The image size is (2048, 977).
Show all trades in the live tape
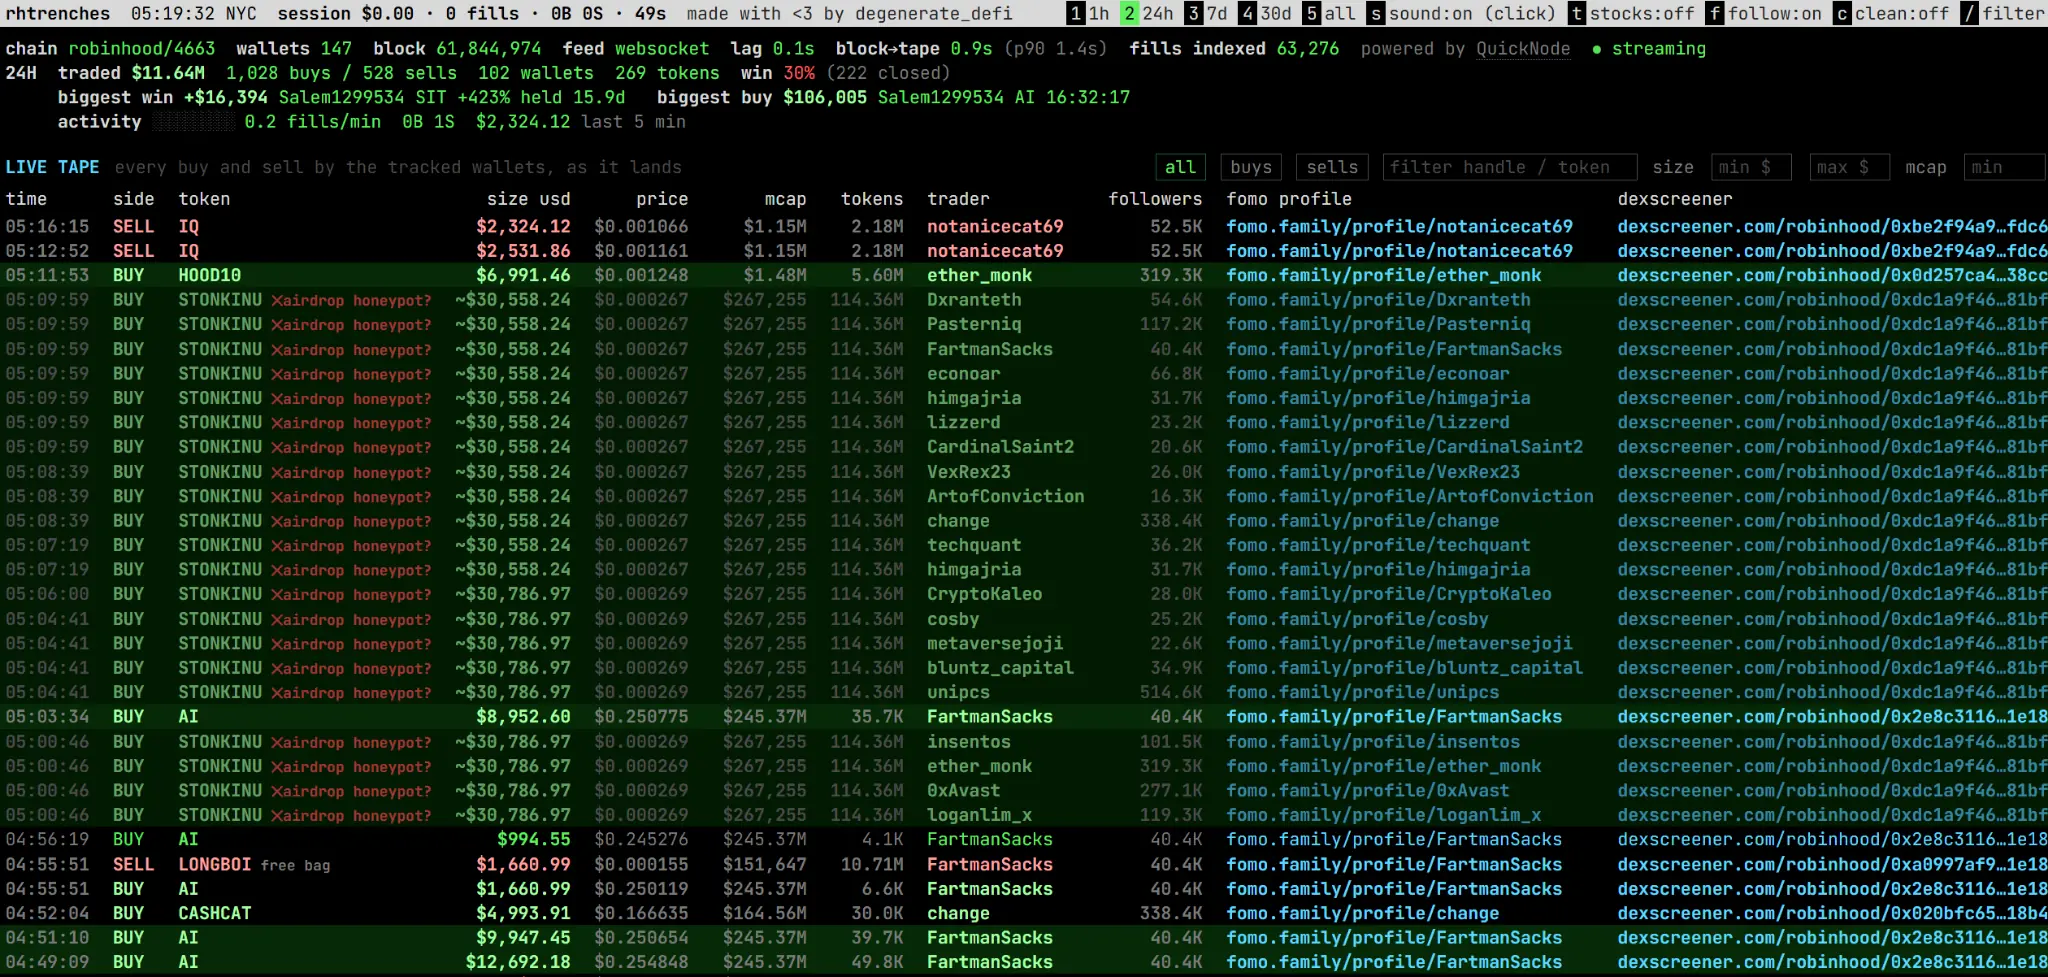coord(1180,167)
